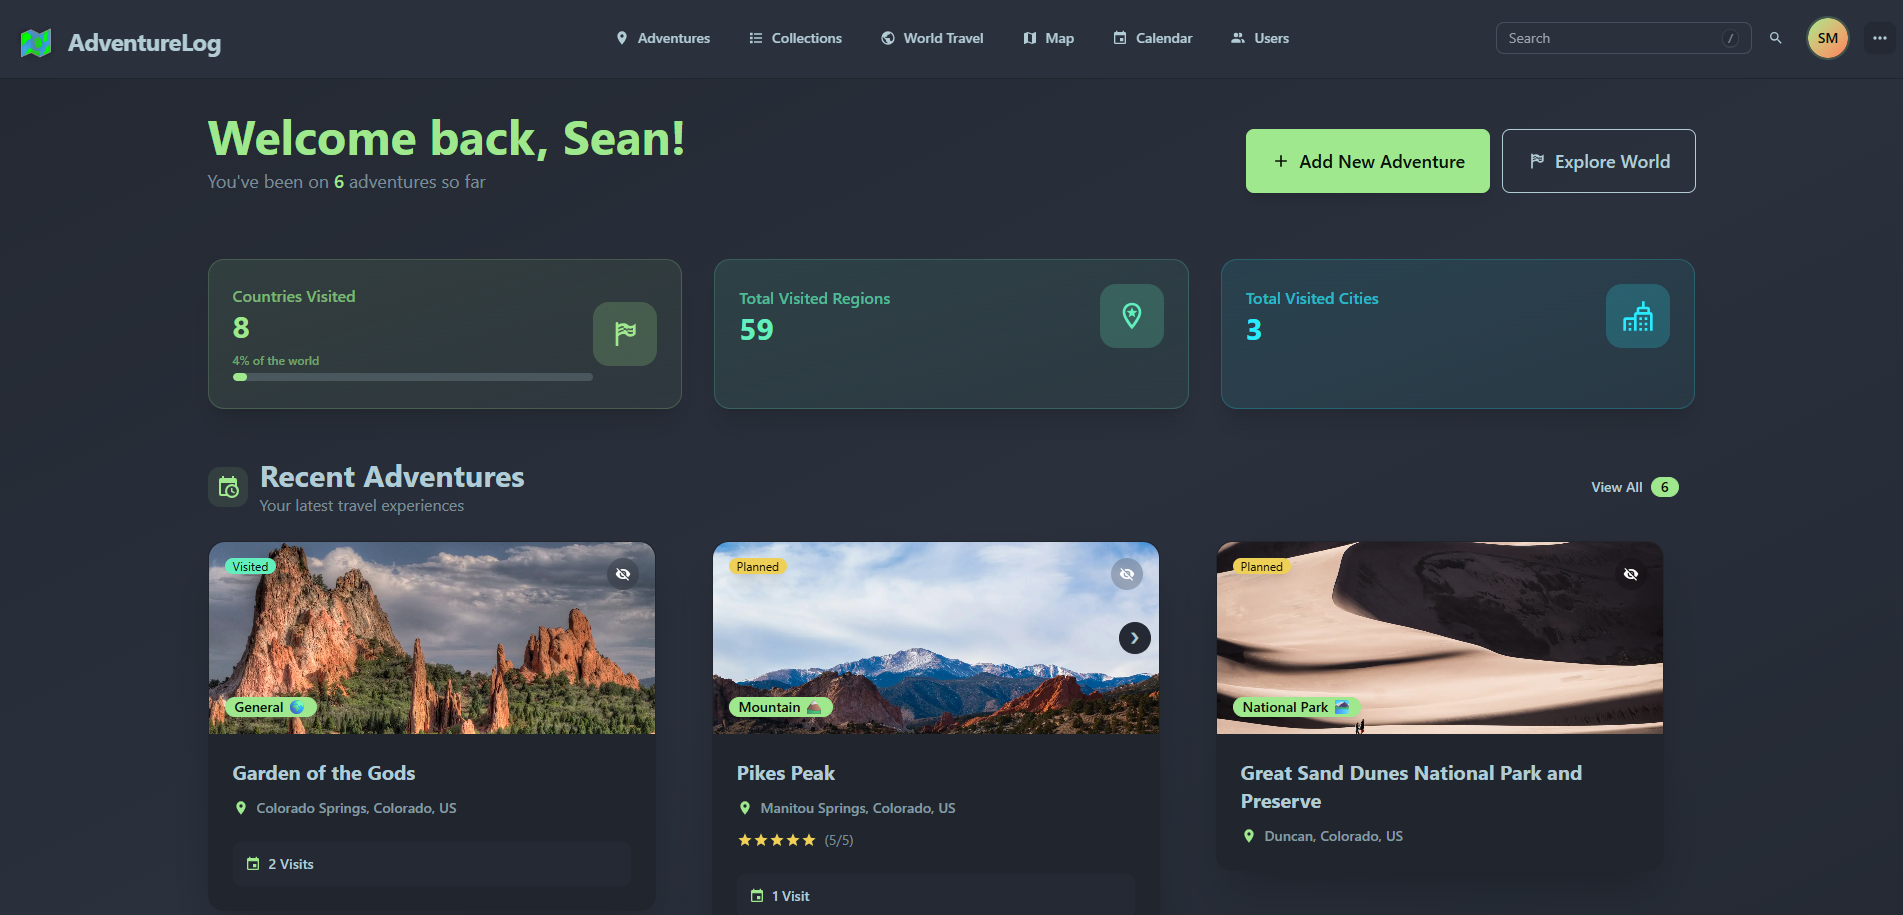Show next image on Pikes Peak card
1903x915 pixels.
[1134, 638]
